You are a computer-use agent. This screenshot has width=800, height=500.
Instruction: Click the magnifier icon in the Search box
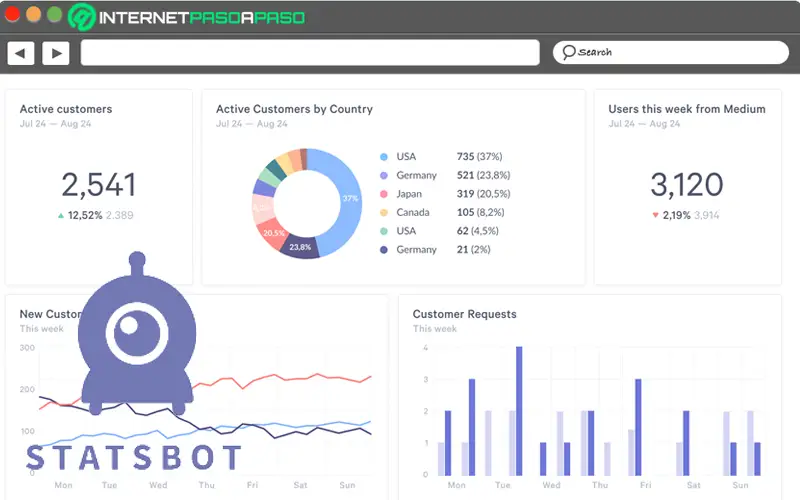point(568,52)
